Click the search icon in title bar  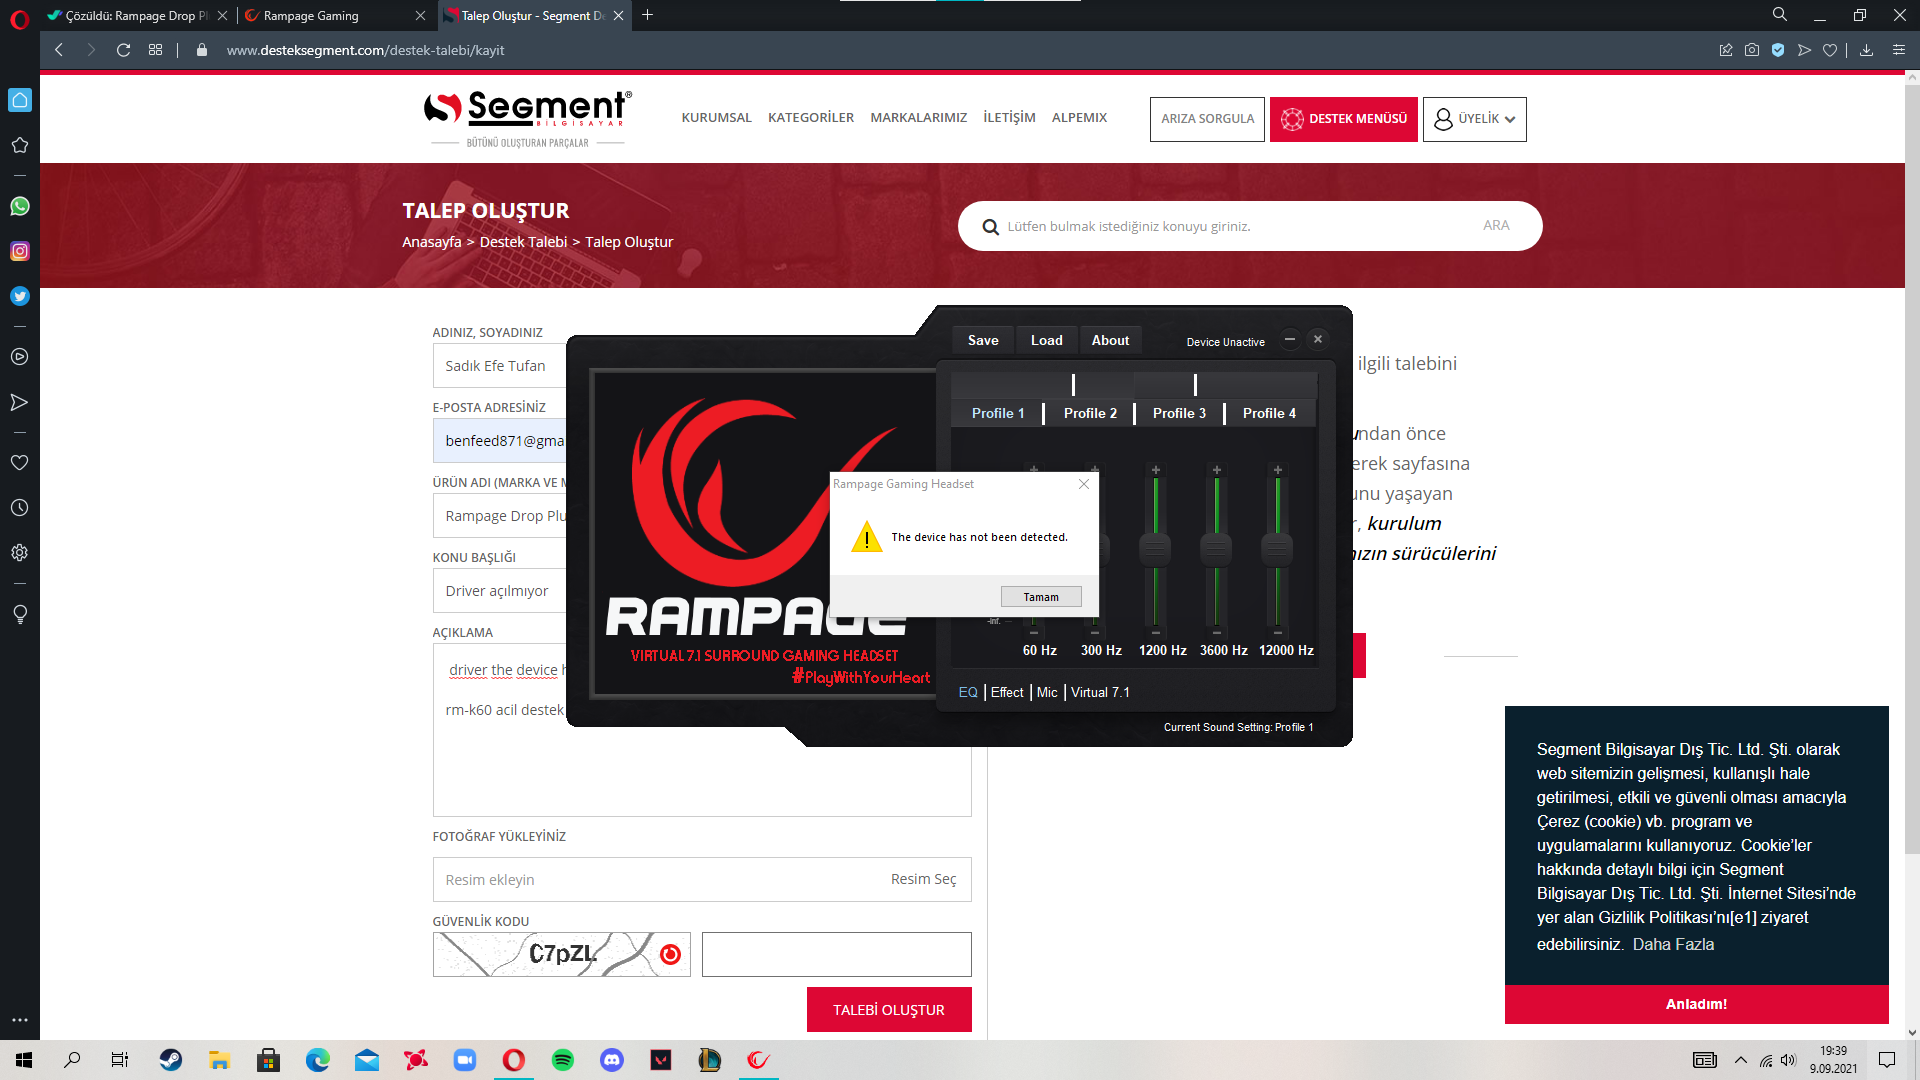pyautogui.click(x=1780, y=15)
